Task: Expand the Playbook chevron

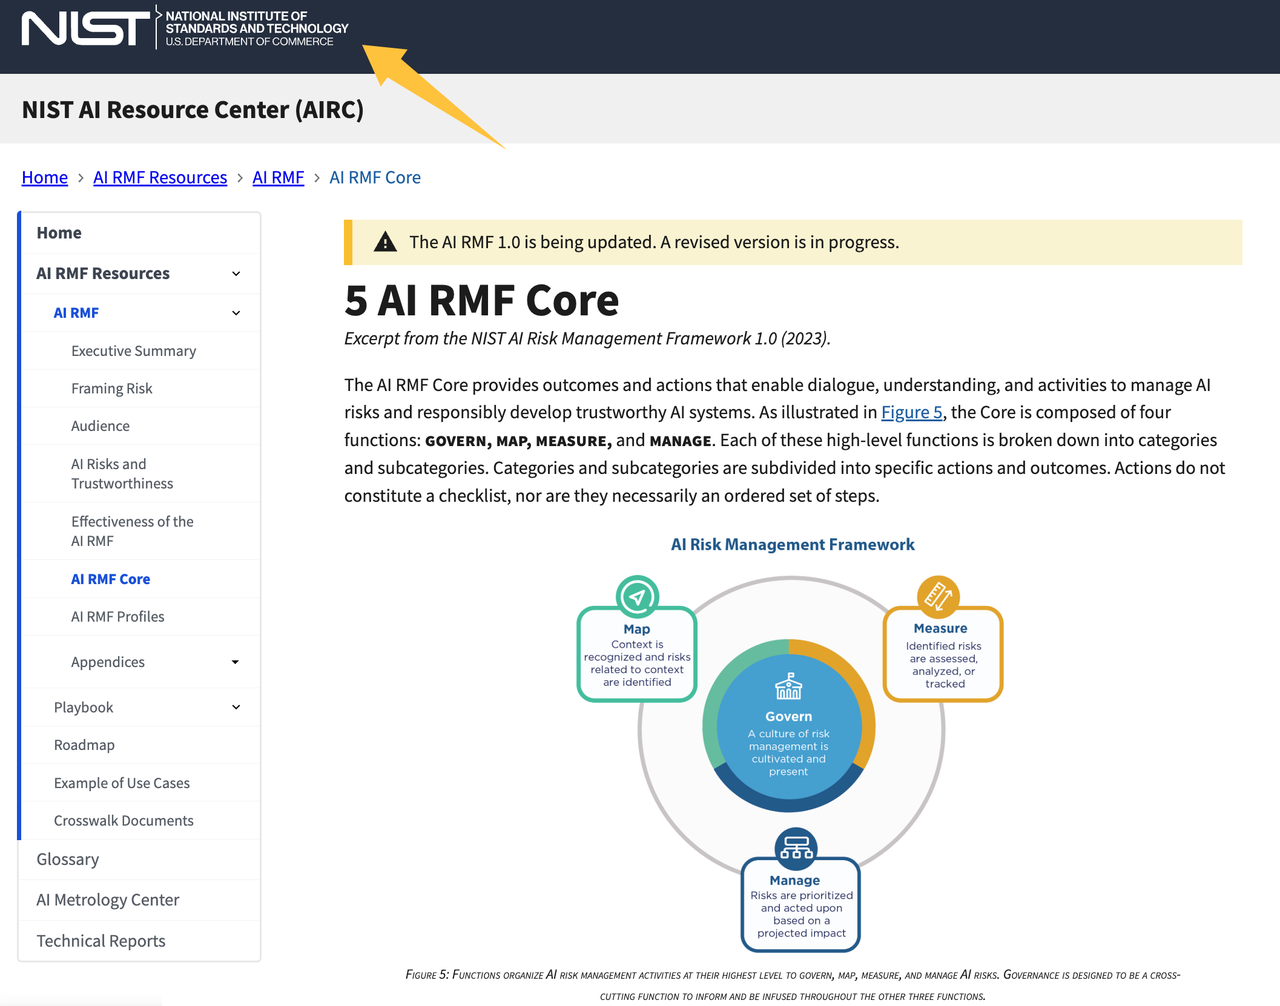Action: [236, 707]
